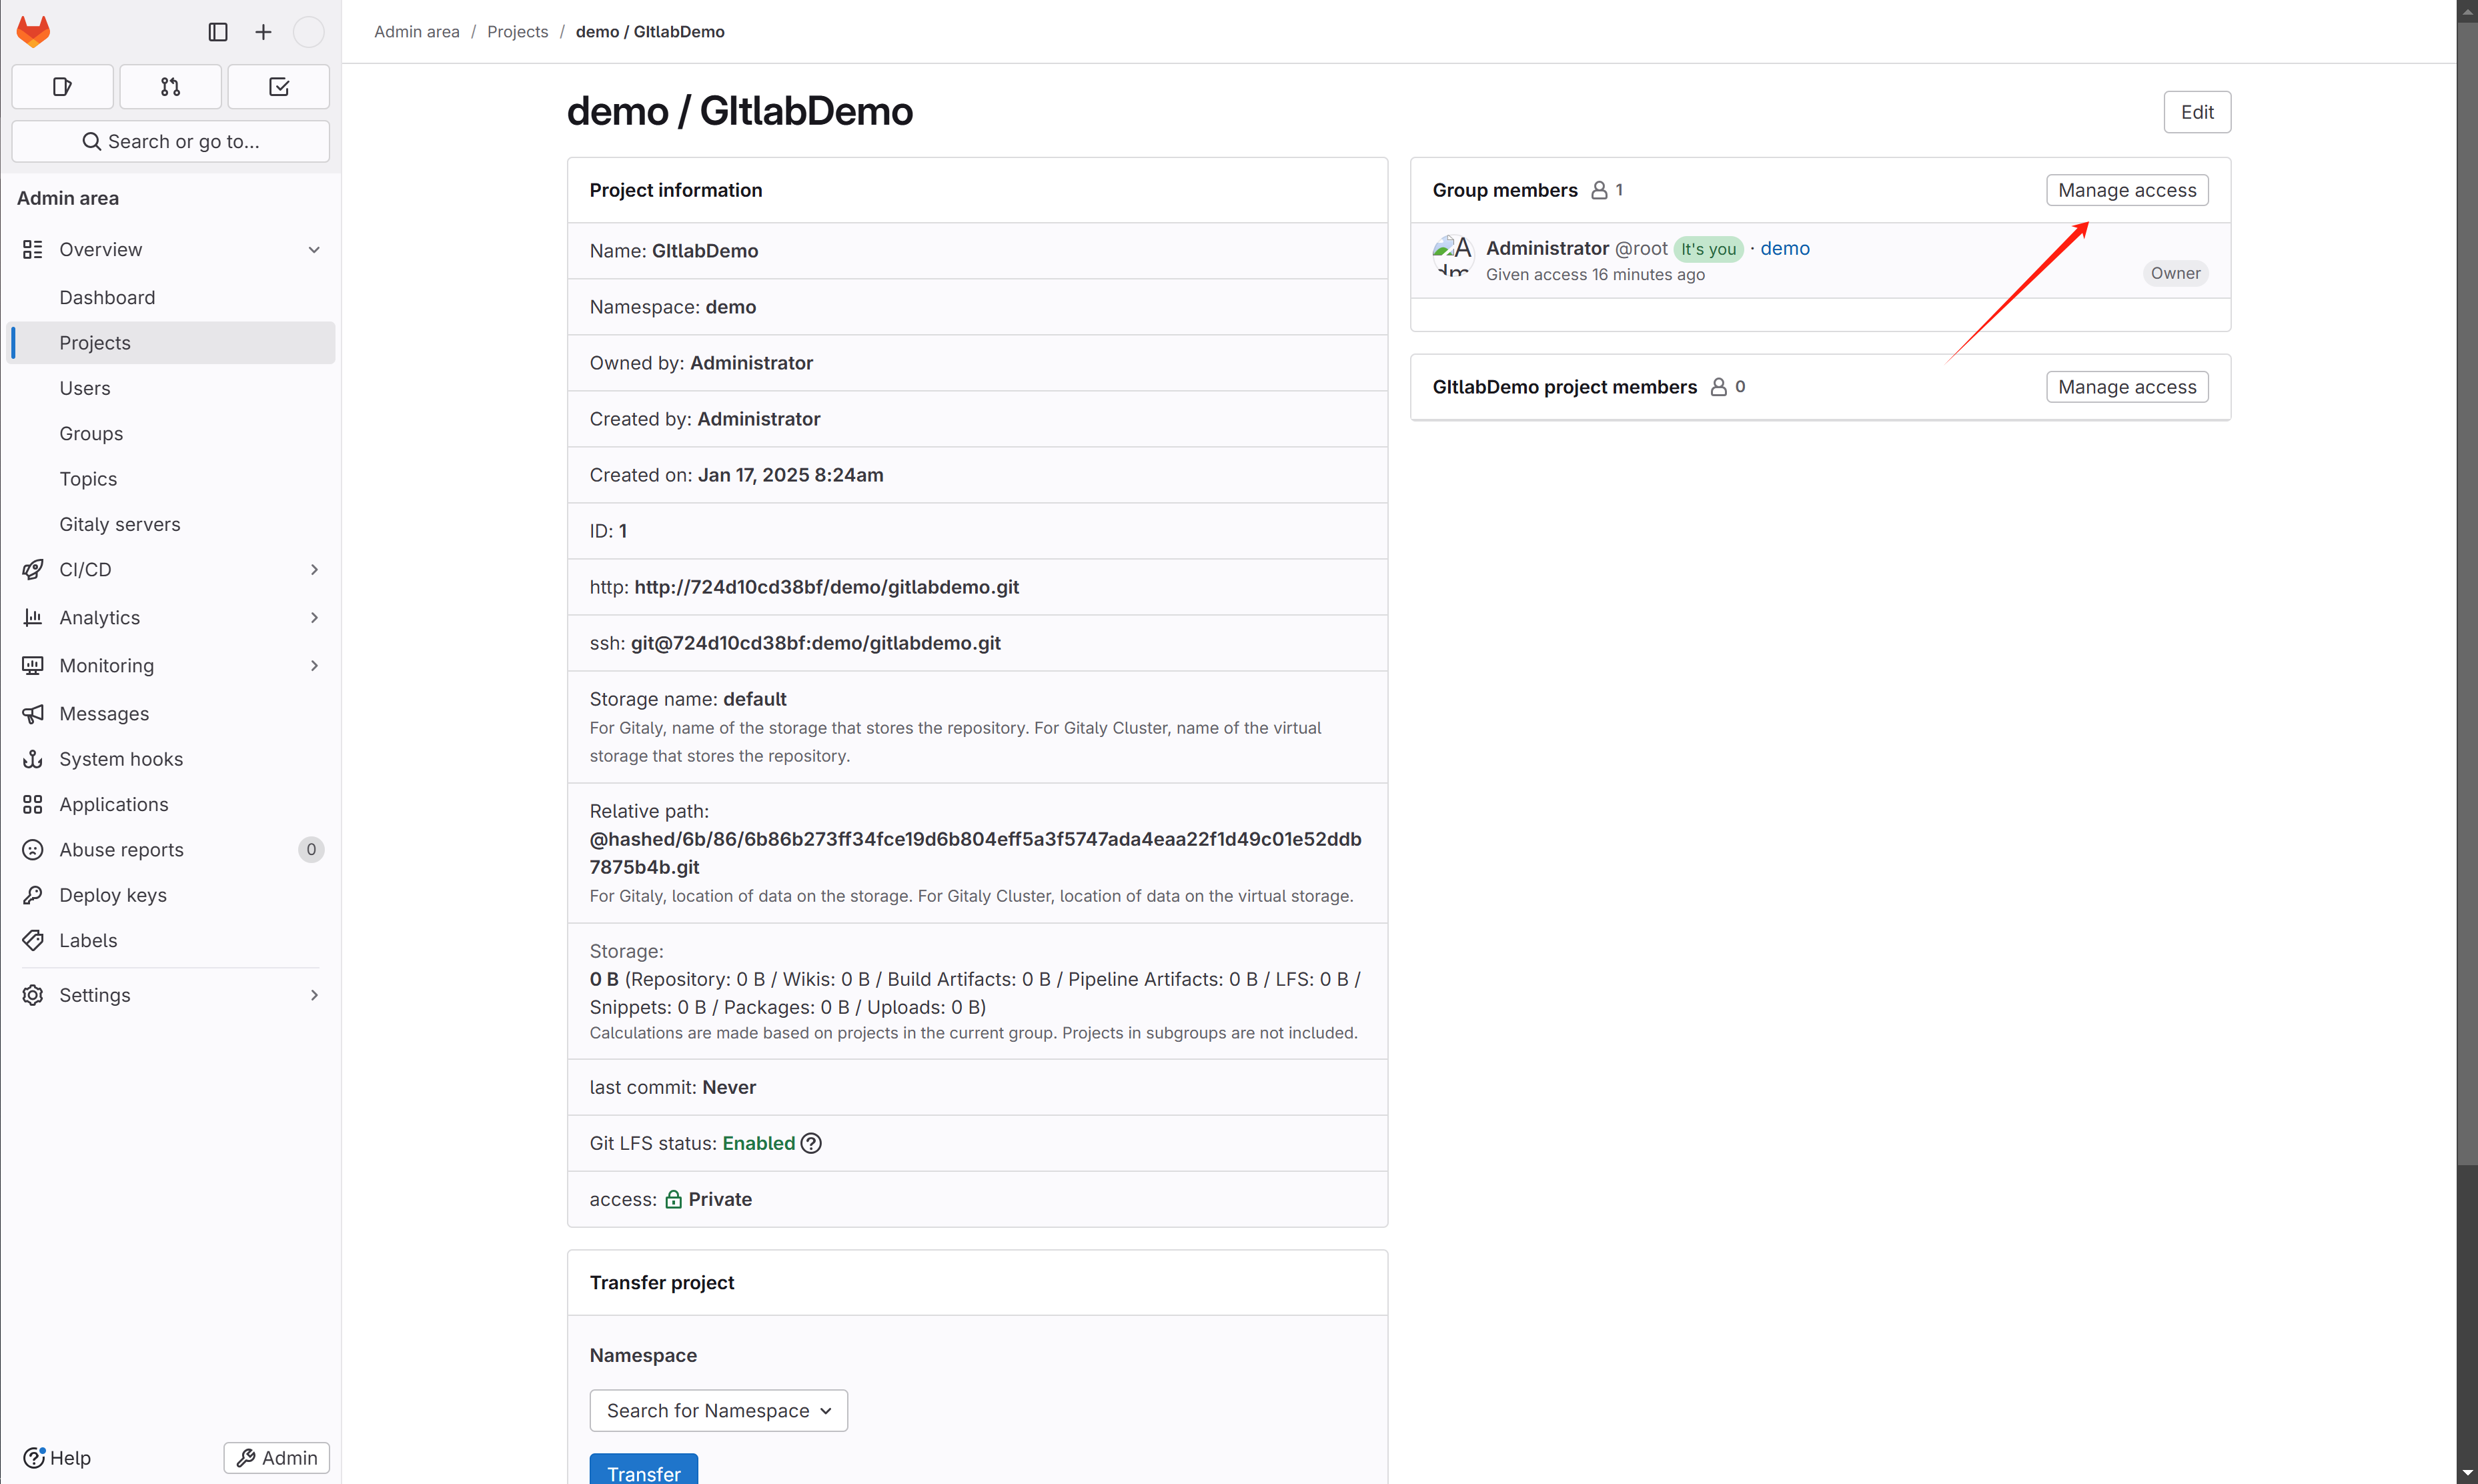Open the create new plus menu

click(x=263, y=32)
